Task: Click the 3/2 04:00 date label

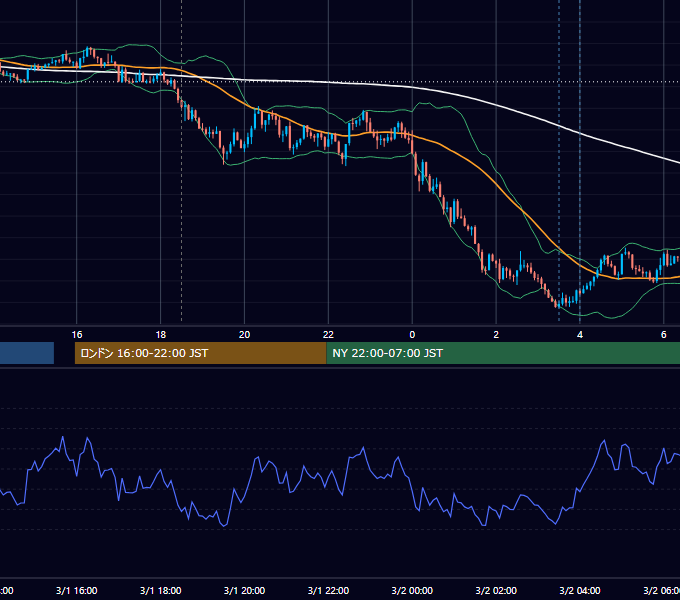Action: [x=580, y=590]
